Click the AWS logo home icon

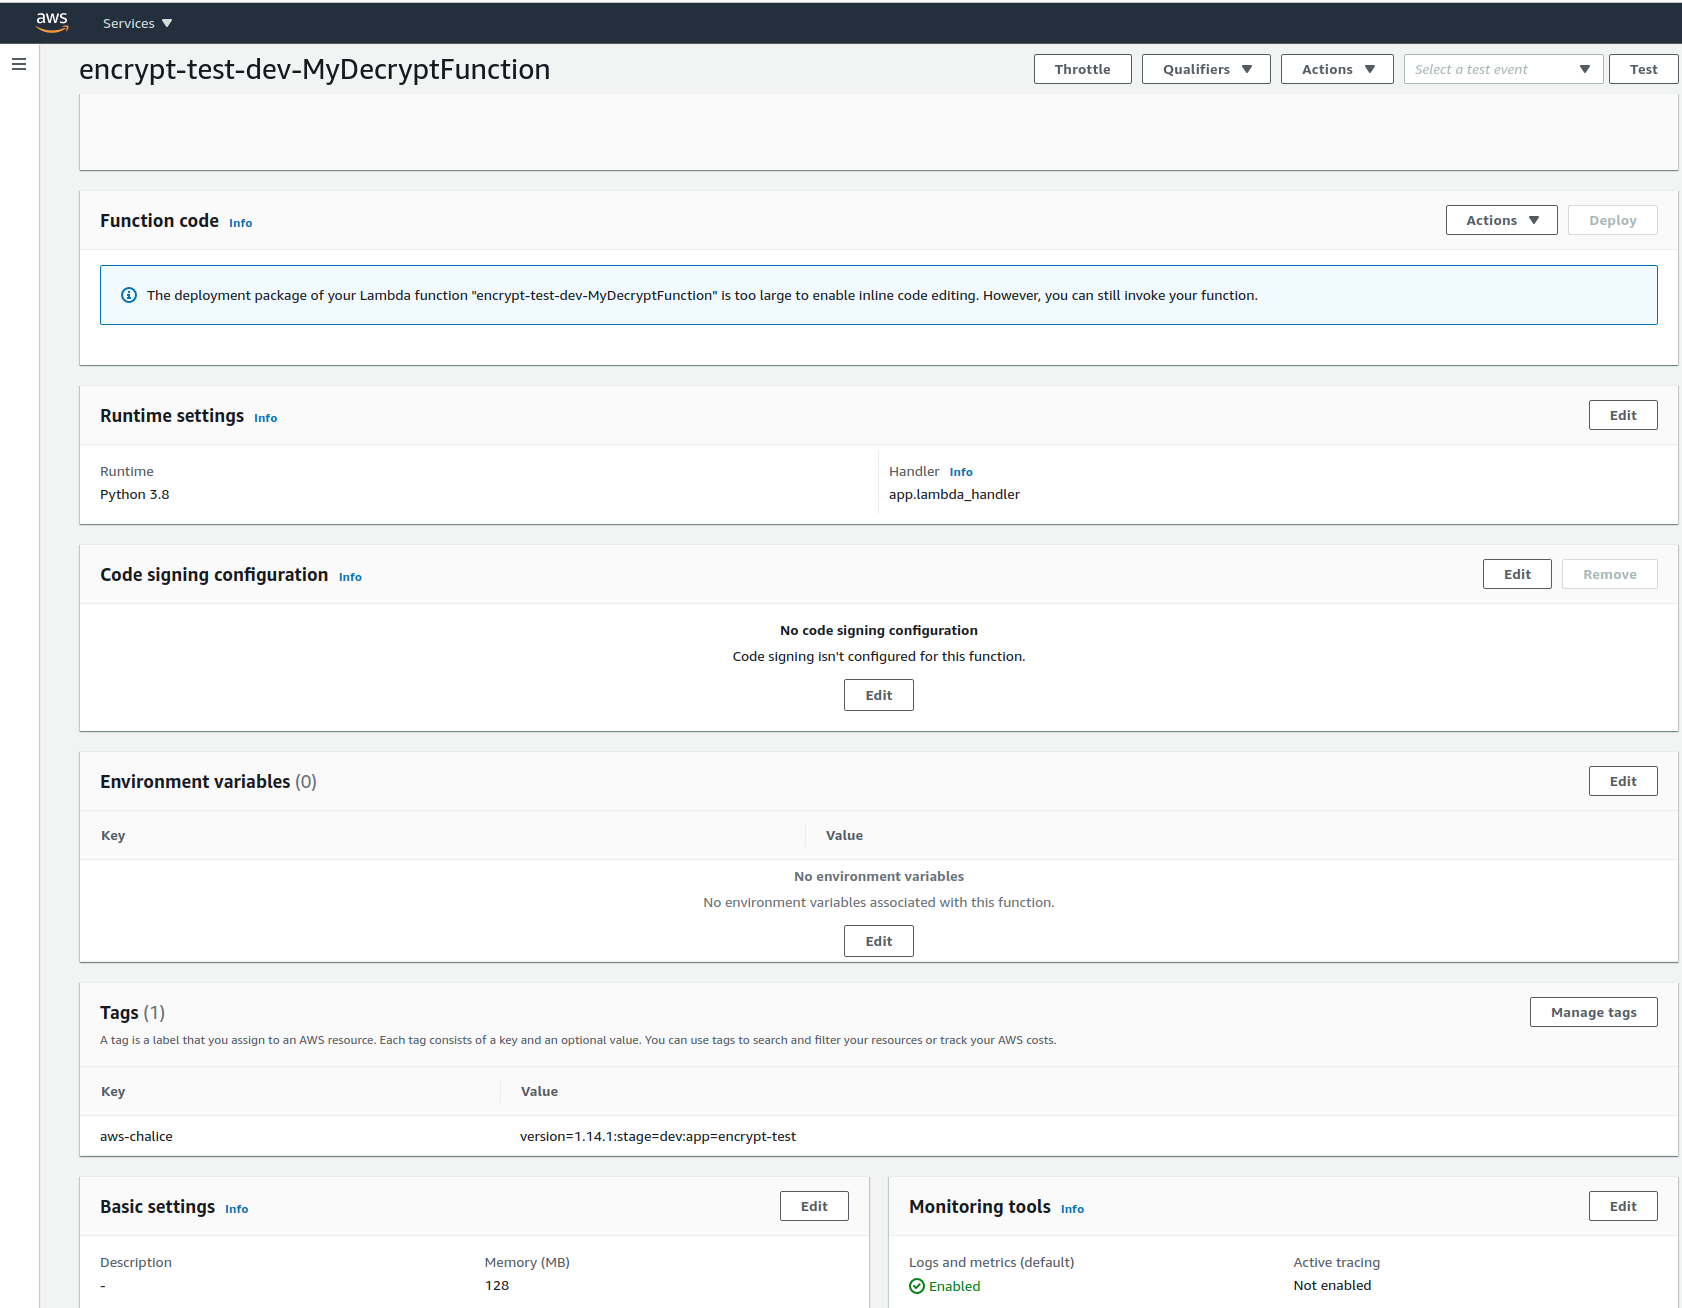(x=52, y=22)
